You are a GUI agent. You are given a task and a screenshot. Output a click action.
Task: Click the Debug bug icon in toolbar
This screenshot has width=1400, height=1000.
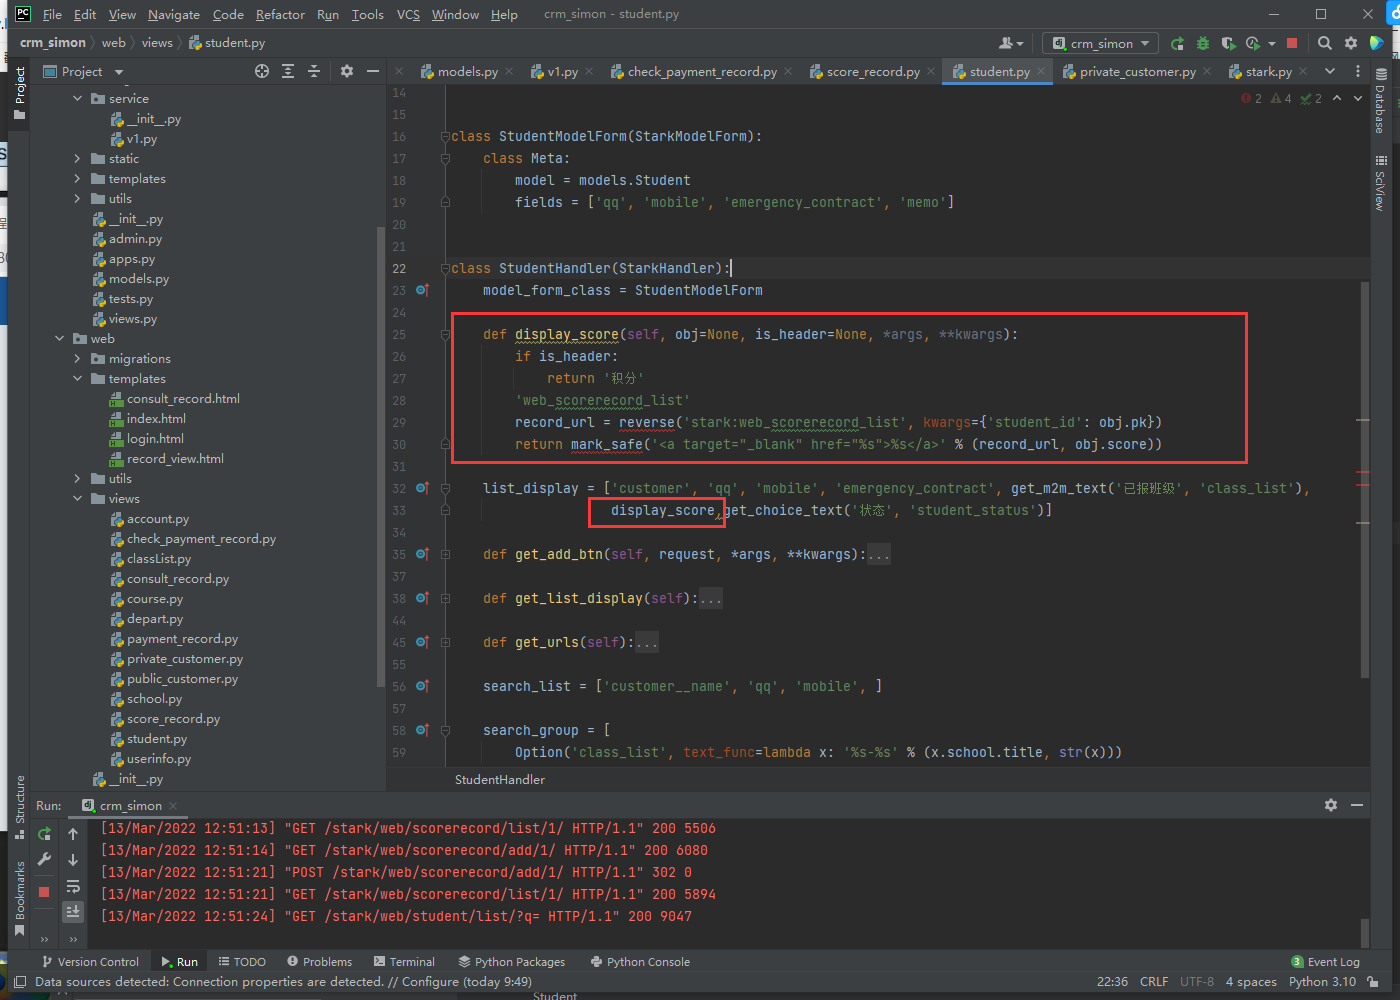point(1203,43)
